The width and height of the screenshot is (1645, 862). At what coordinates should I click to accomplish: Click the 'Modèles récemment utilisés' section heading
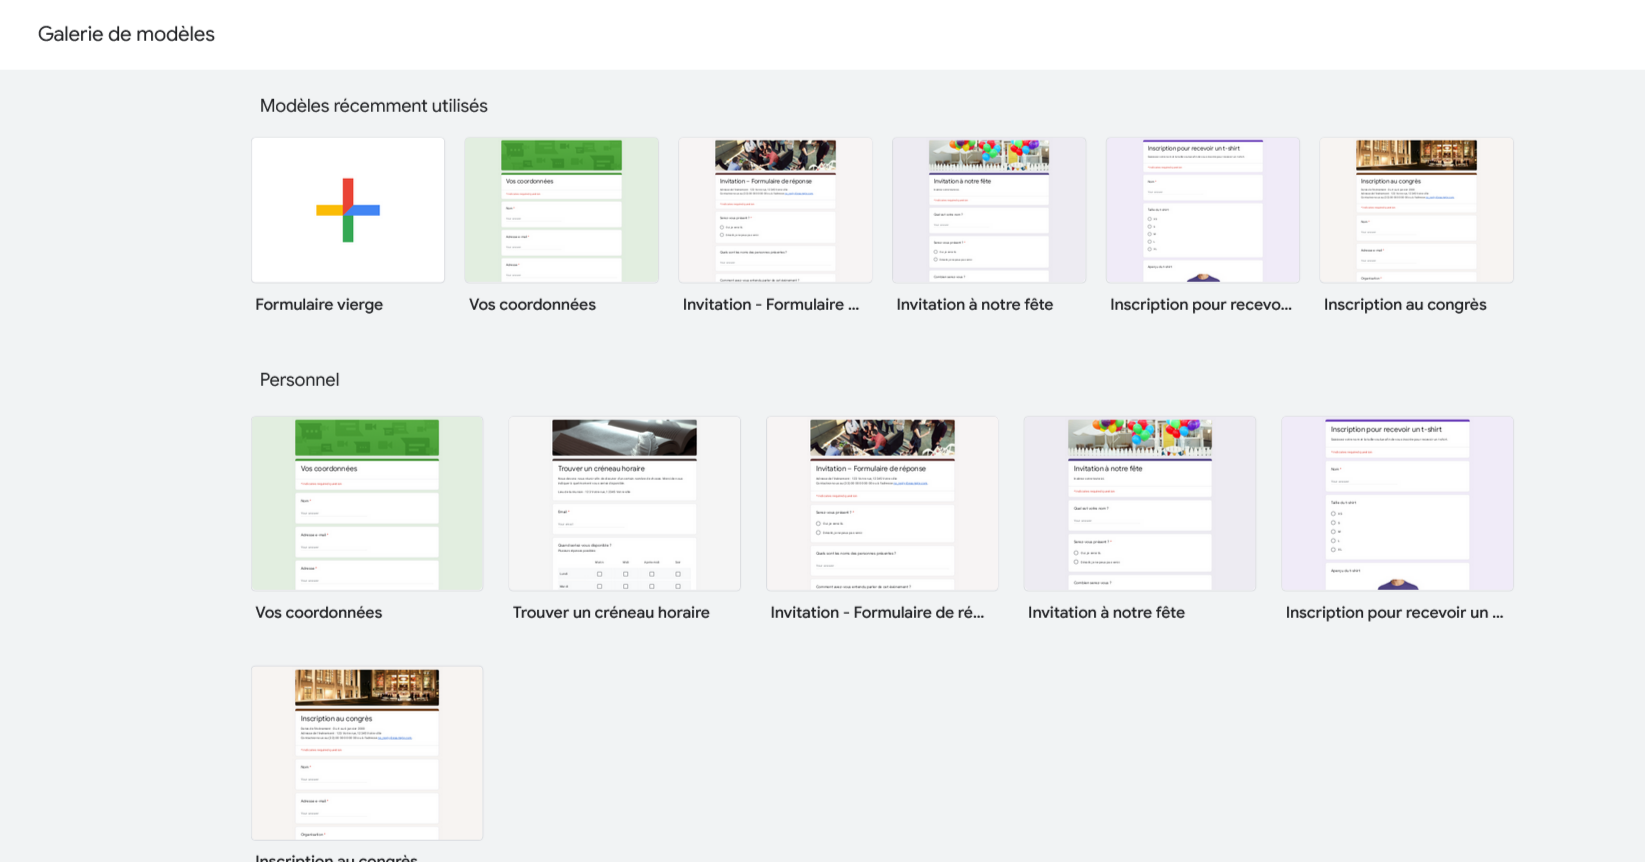374,106
